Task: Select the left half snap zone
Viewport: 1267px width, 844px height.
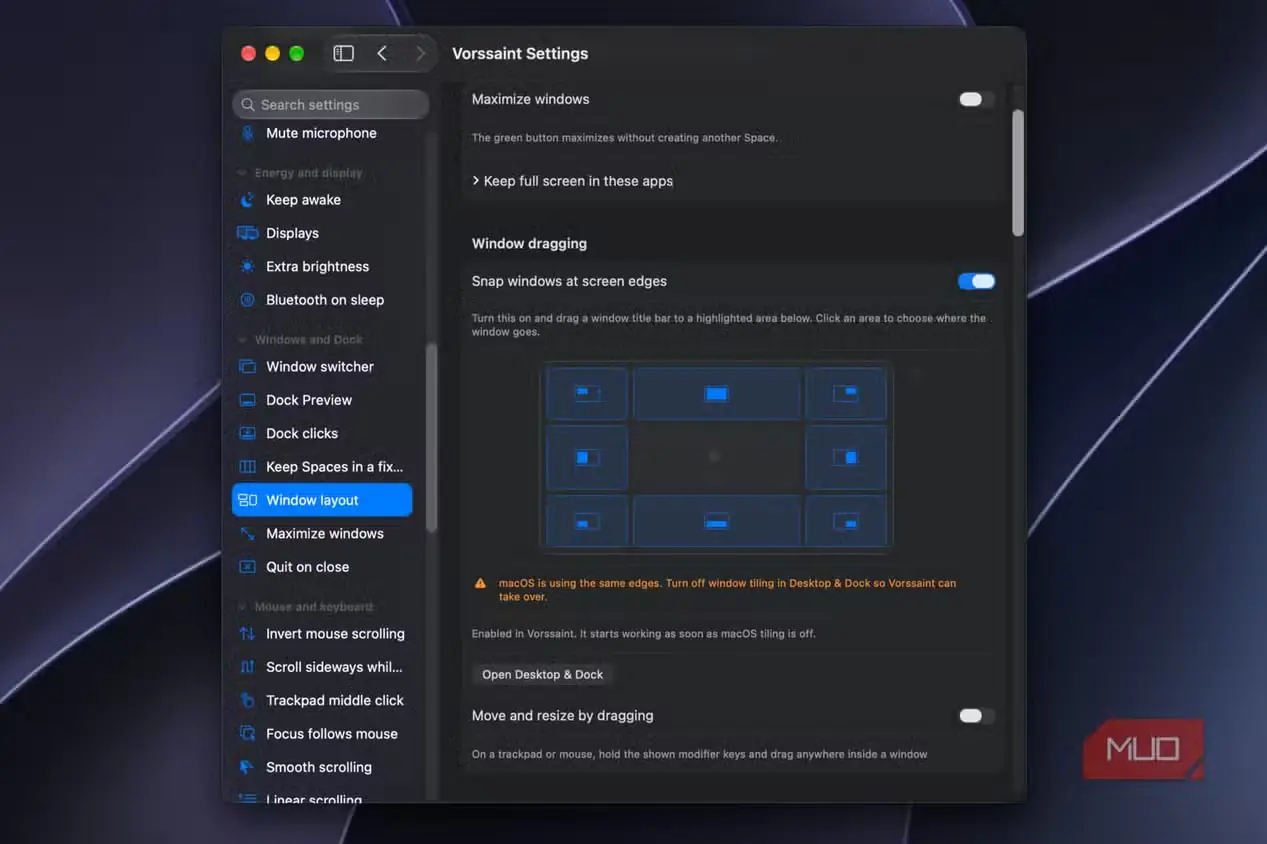Action: click(587, 457)
